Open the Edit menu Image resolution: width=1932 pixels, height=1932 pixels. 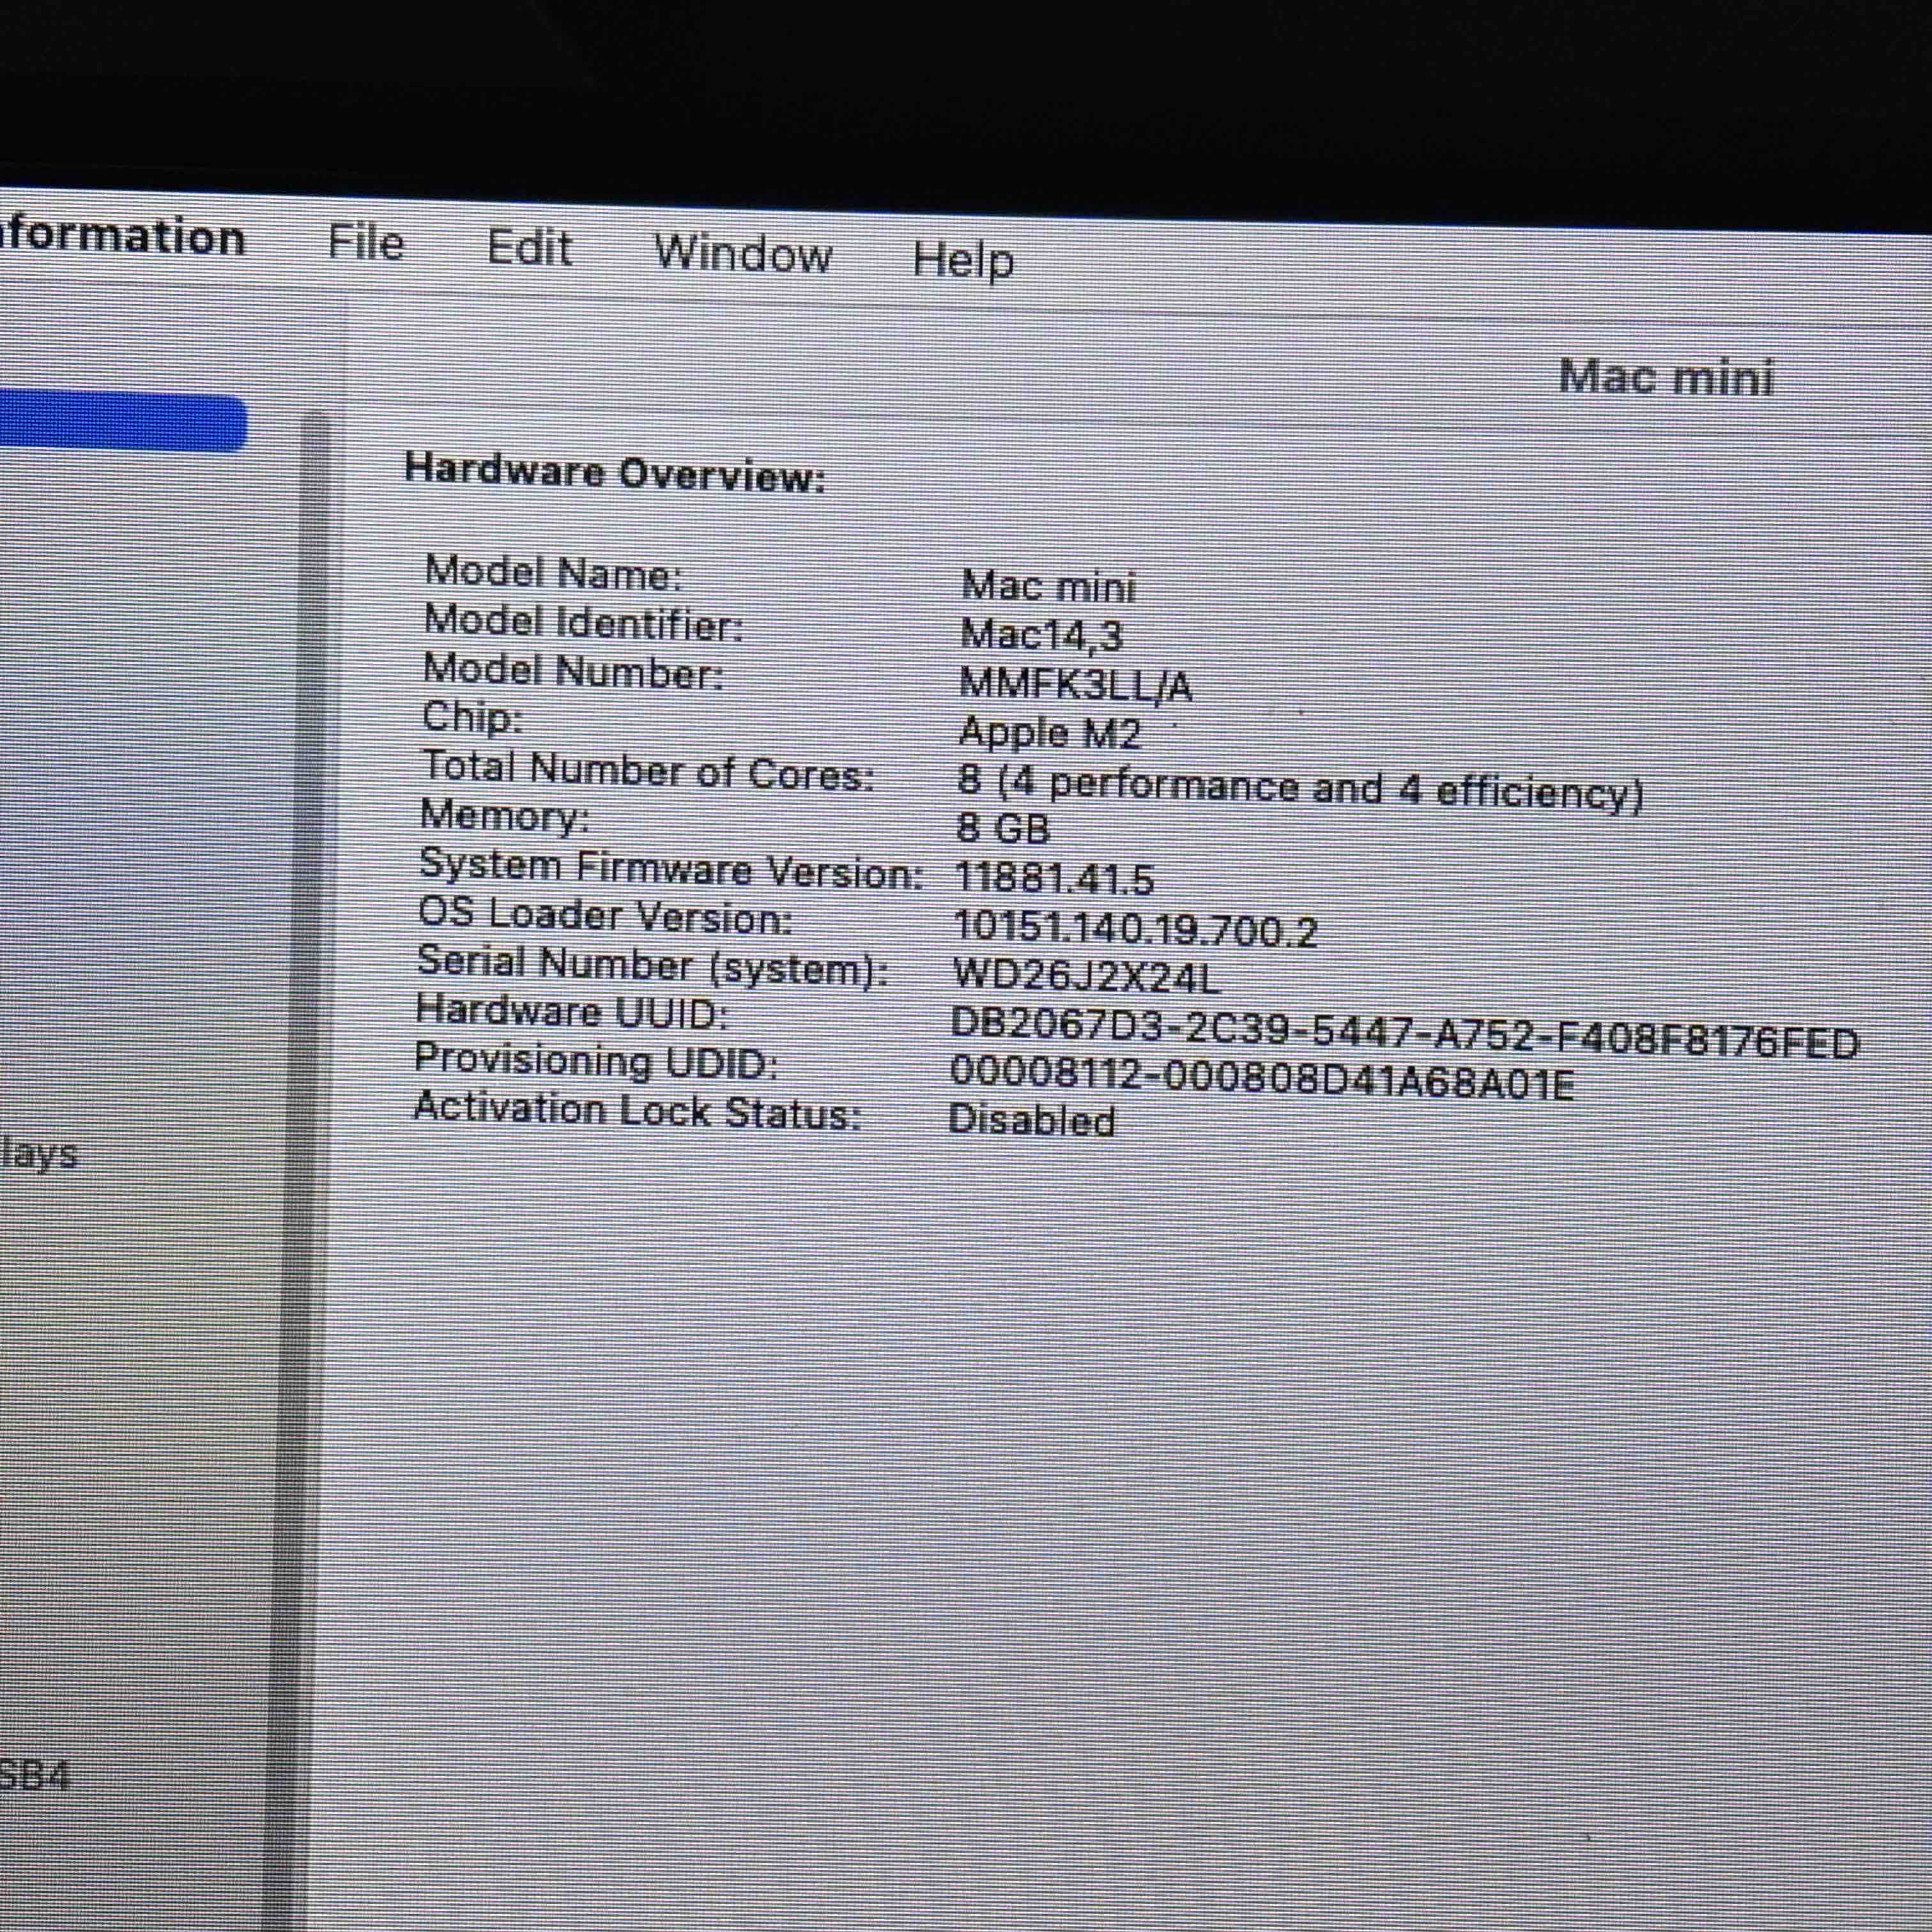click(x=529, y=248)
